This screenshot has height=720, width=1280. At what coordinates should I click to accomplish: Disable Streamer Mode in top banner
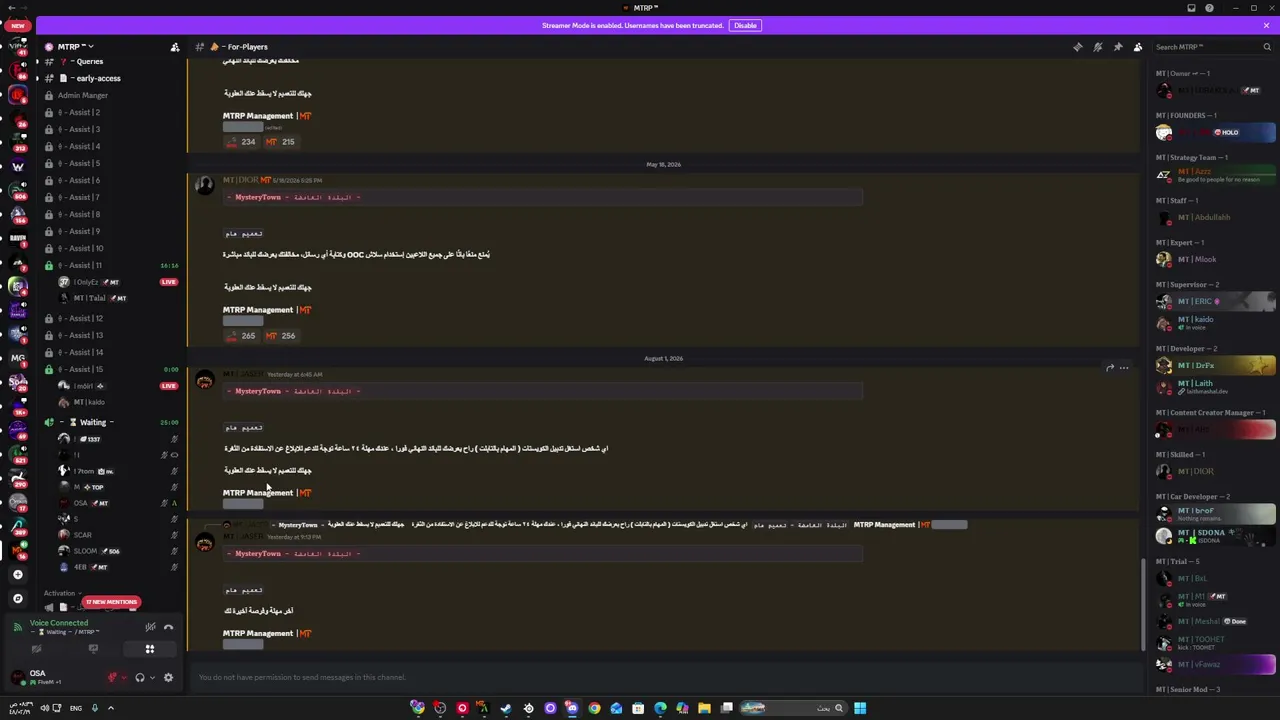click(x=745, y=25)
